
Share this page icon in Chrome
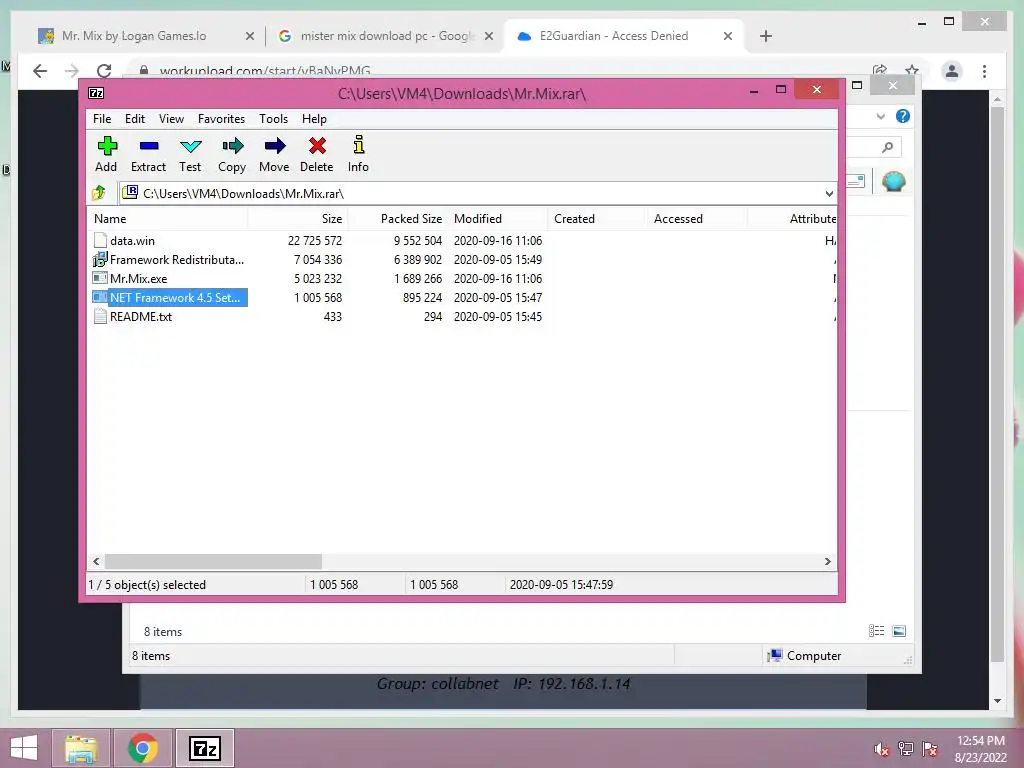click(x=879, y=70)
